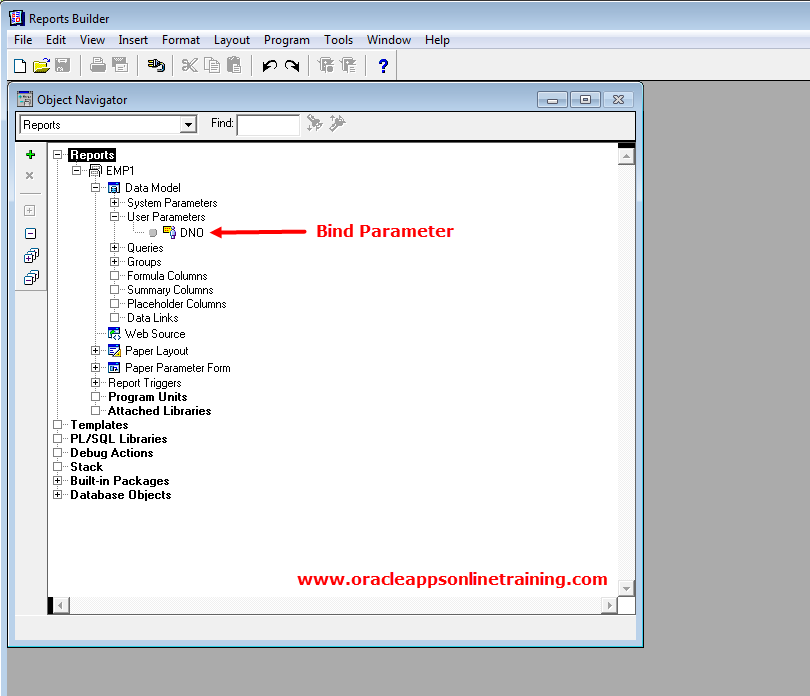
Task: Click the Cut scissors icon
Action: coord(190,65)
